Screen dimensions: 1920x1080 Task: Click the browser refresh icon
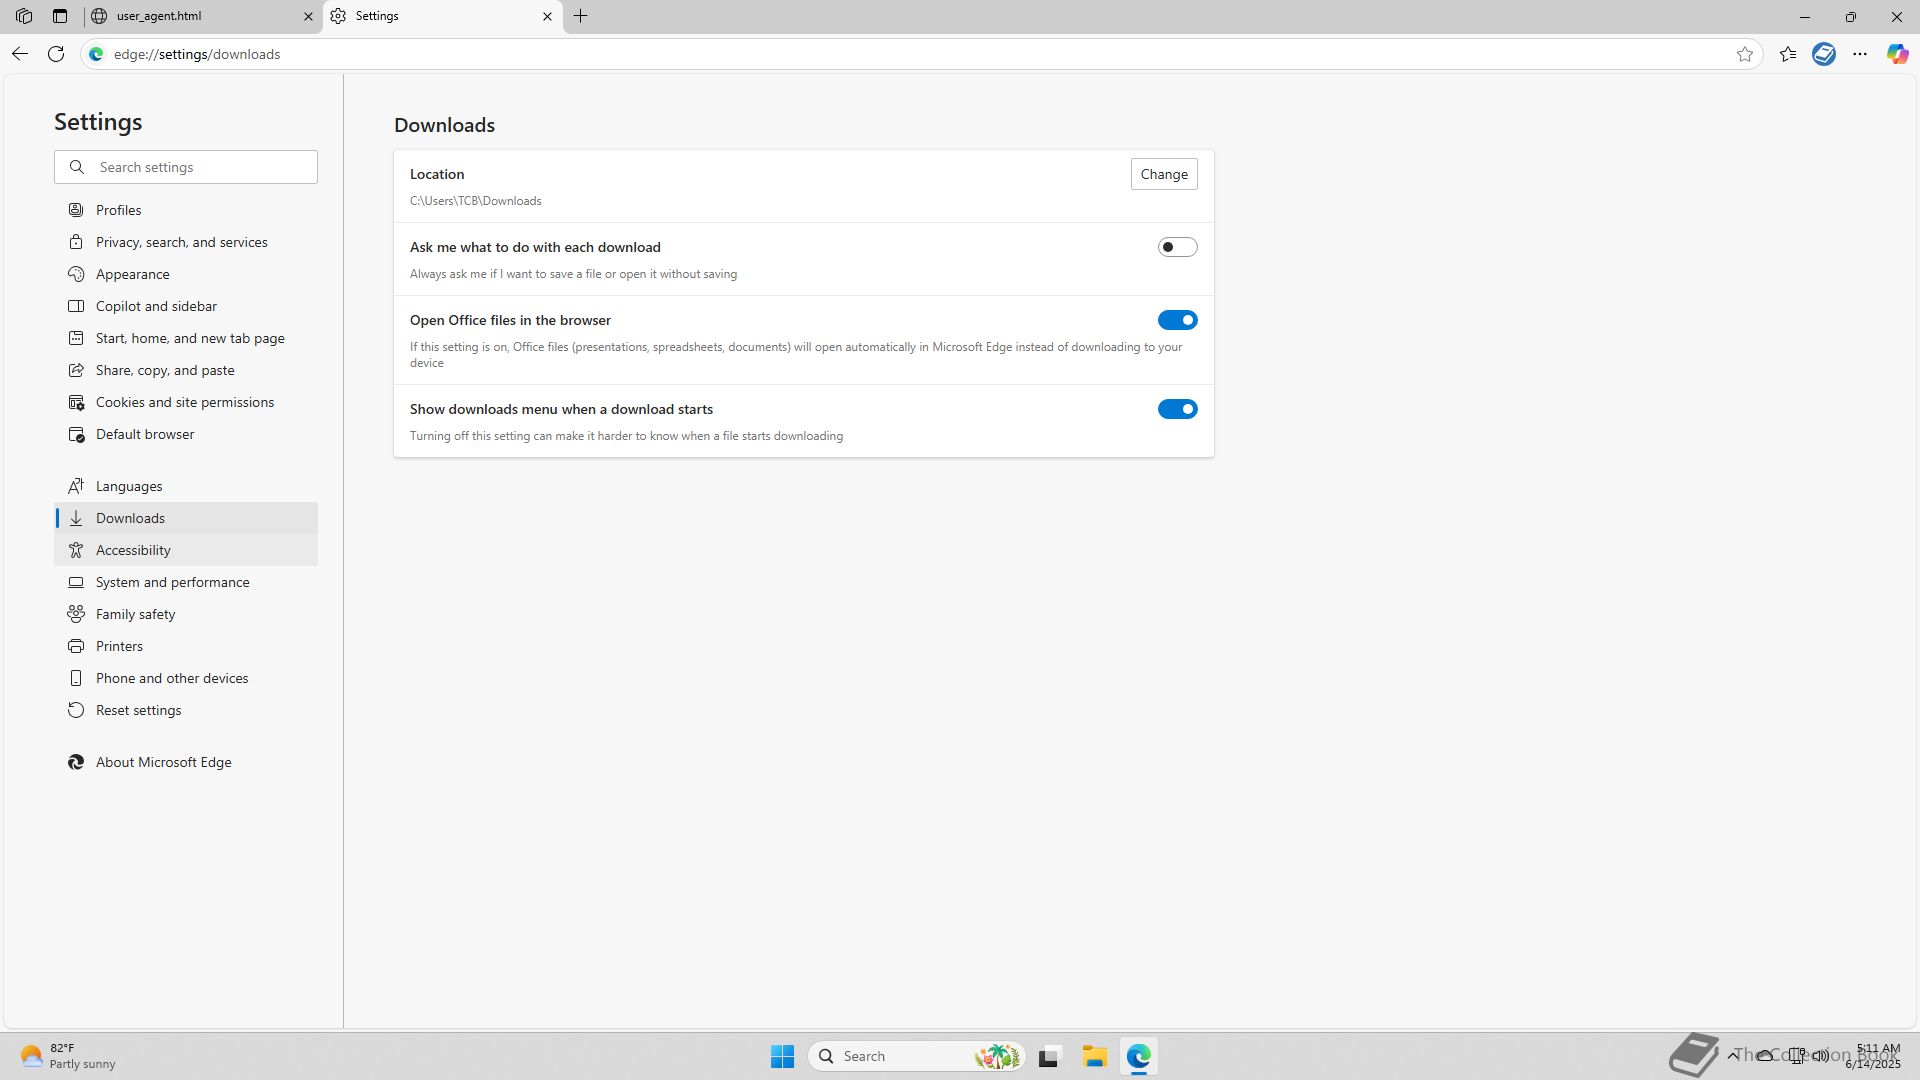[56, 54]
